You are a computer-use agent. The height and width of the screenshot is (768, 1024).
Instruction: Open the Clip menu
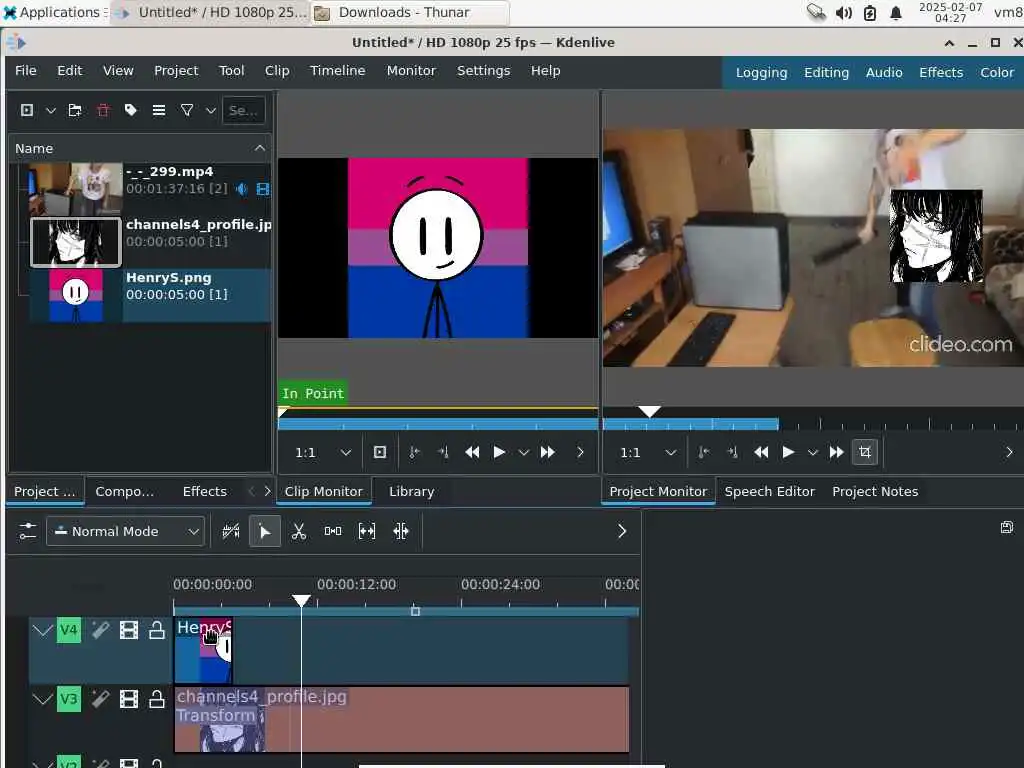tap(277, 71)
